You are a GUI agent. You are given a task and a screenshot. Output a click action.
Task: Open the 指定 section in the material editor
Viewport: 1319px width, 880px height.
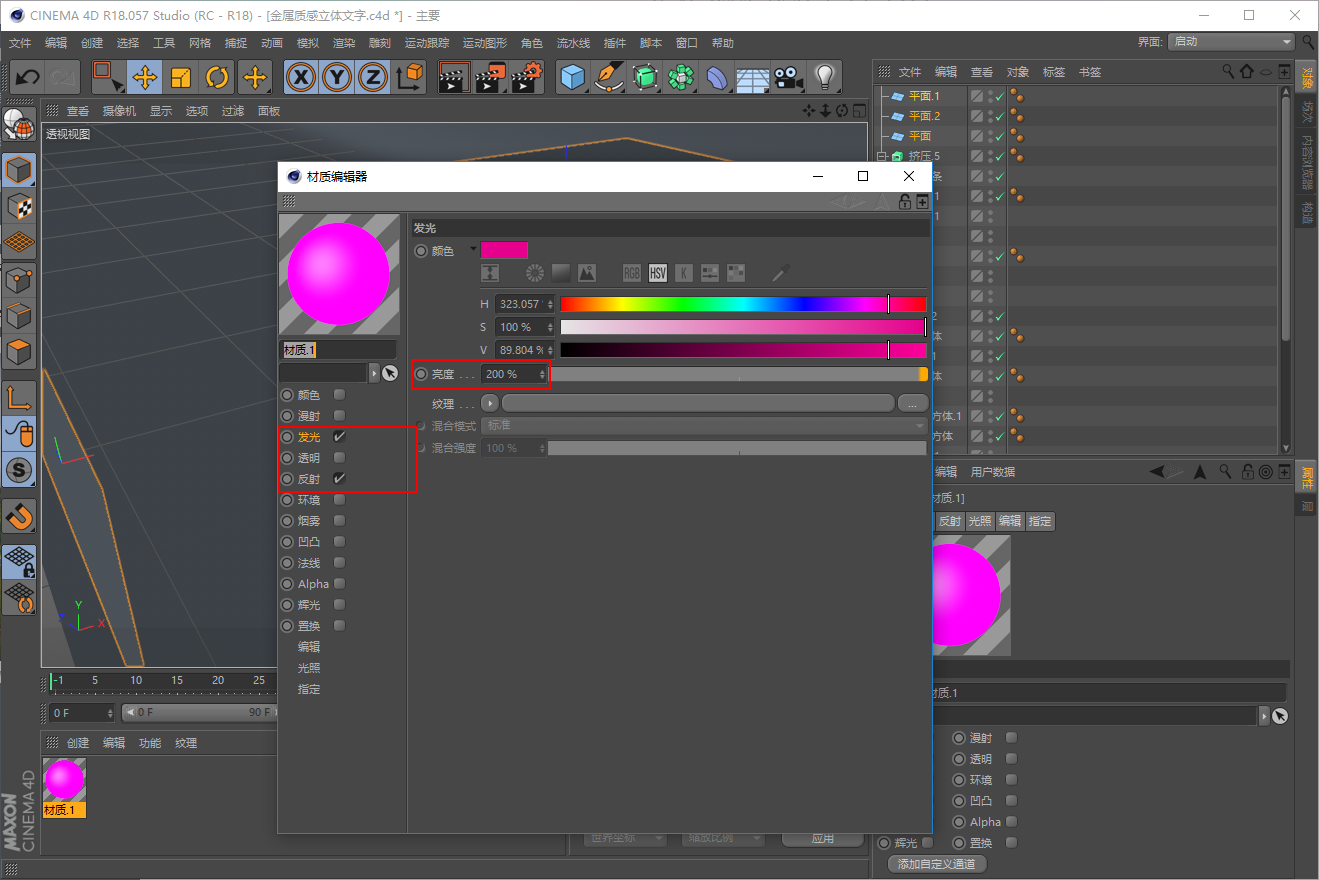pyautogui.click(x=309, y=689)
